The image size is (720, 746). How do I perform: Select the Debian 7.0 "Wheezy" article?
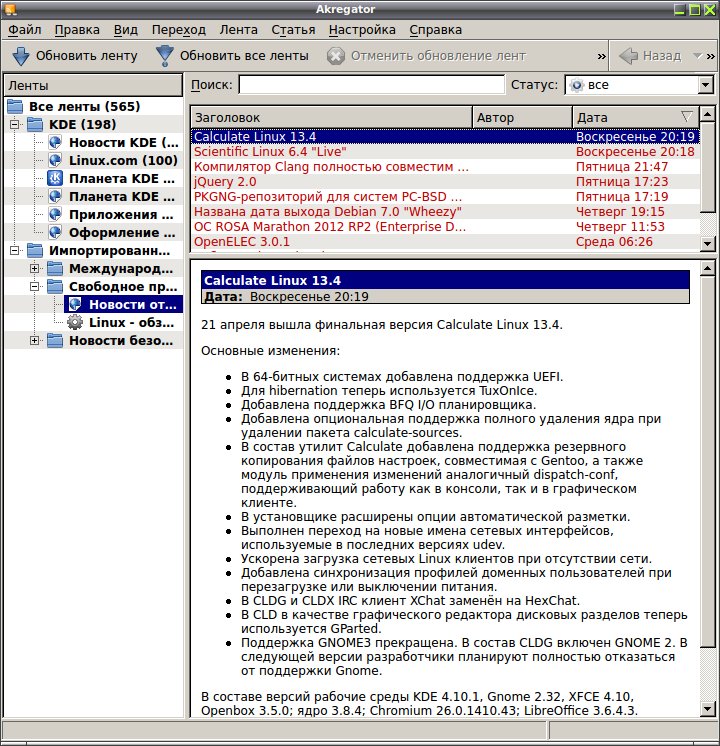[x=445, y=212]
